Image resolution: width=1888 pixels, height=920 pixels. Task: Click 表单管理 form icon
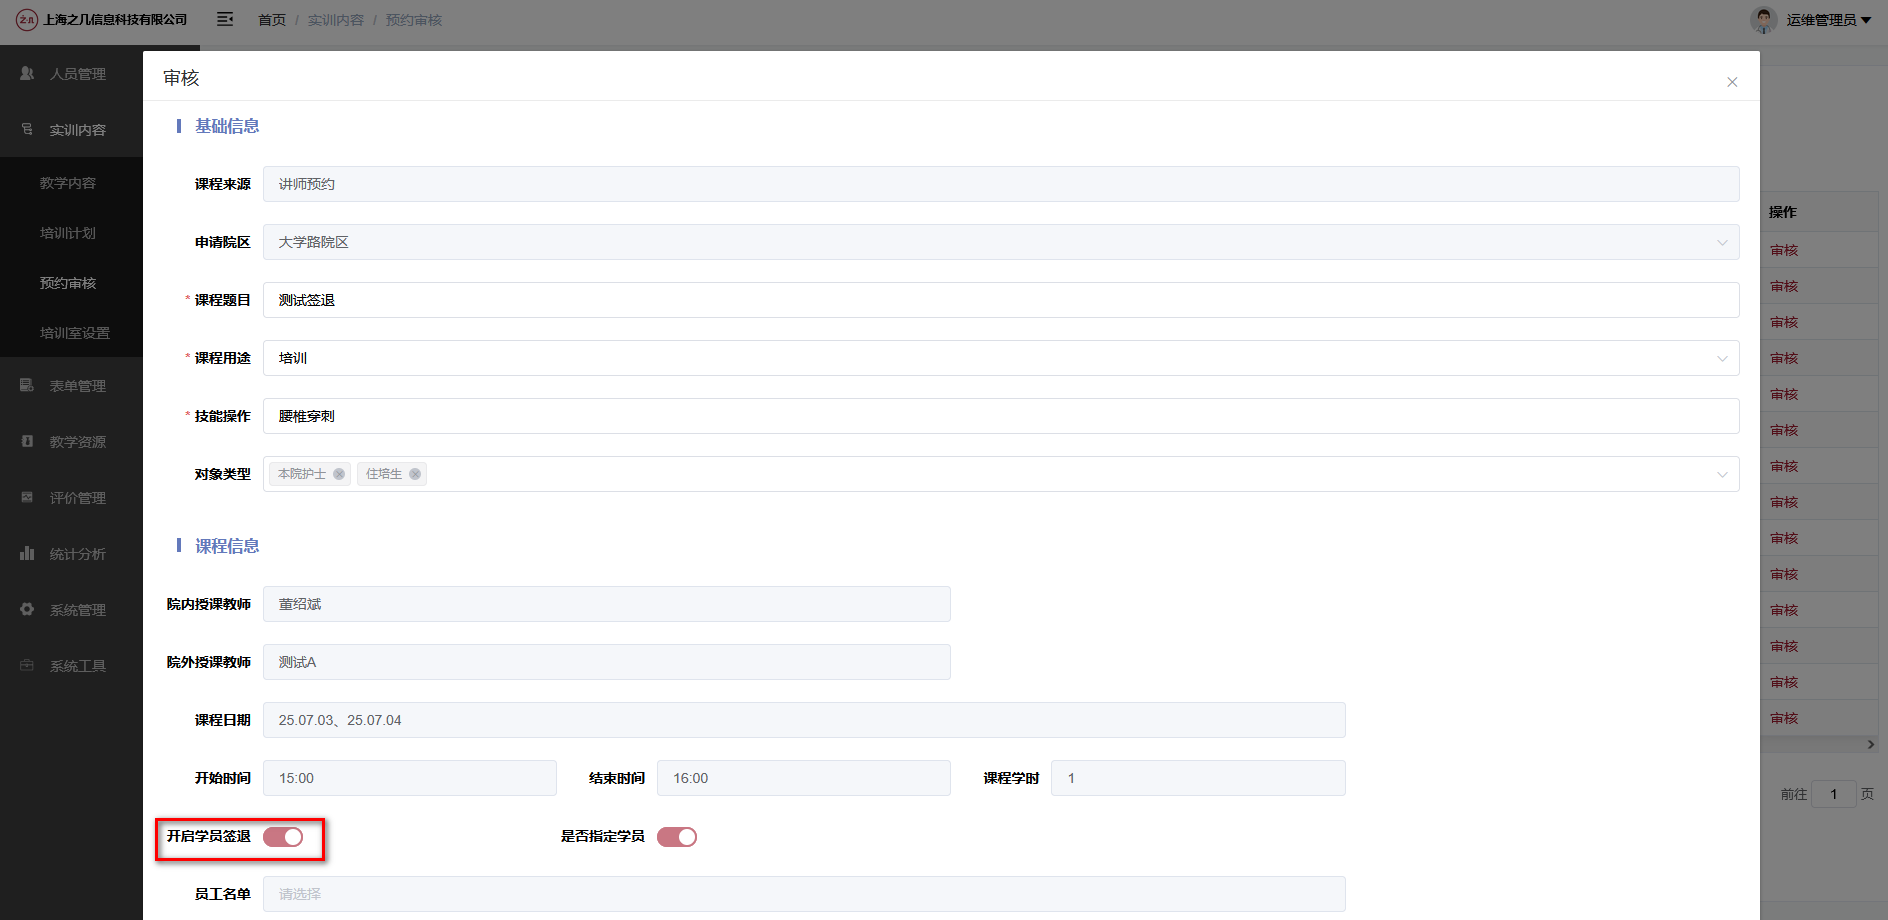[x=27, y=385]
